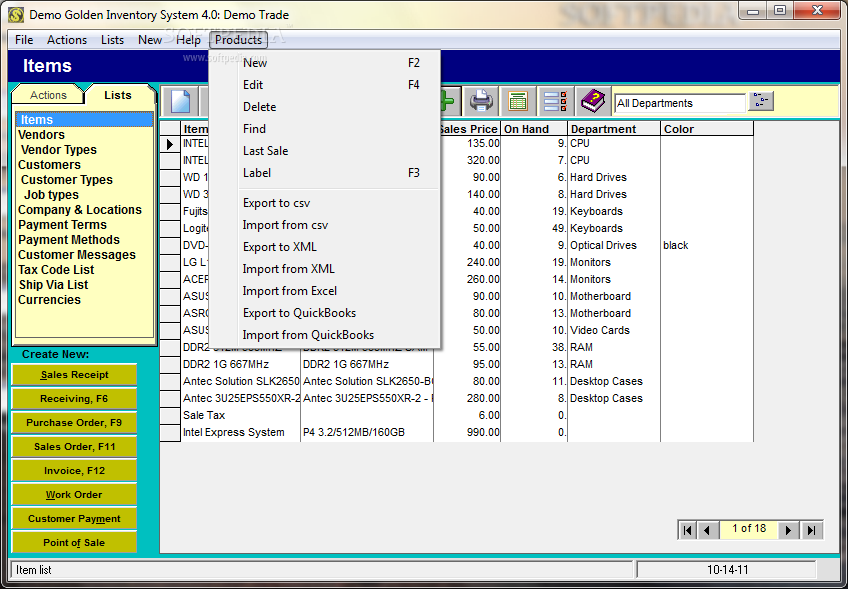The image size is (848, 589).
Task: Jump to last record navigation arrow
Action: coord(811,530)
